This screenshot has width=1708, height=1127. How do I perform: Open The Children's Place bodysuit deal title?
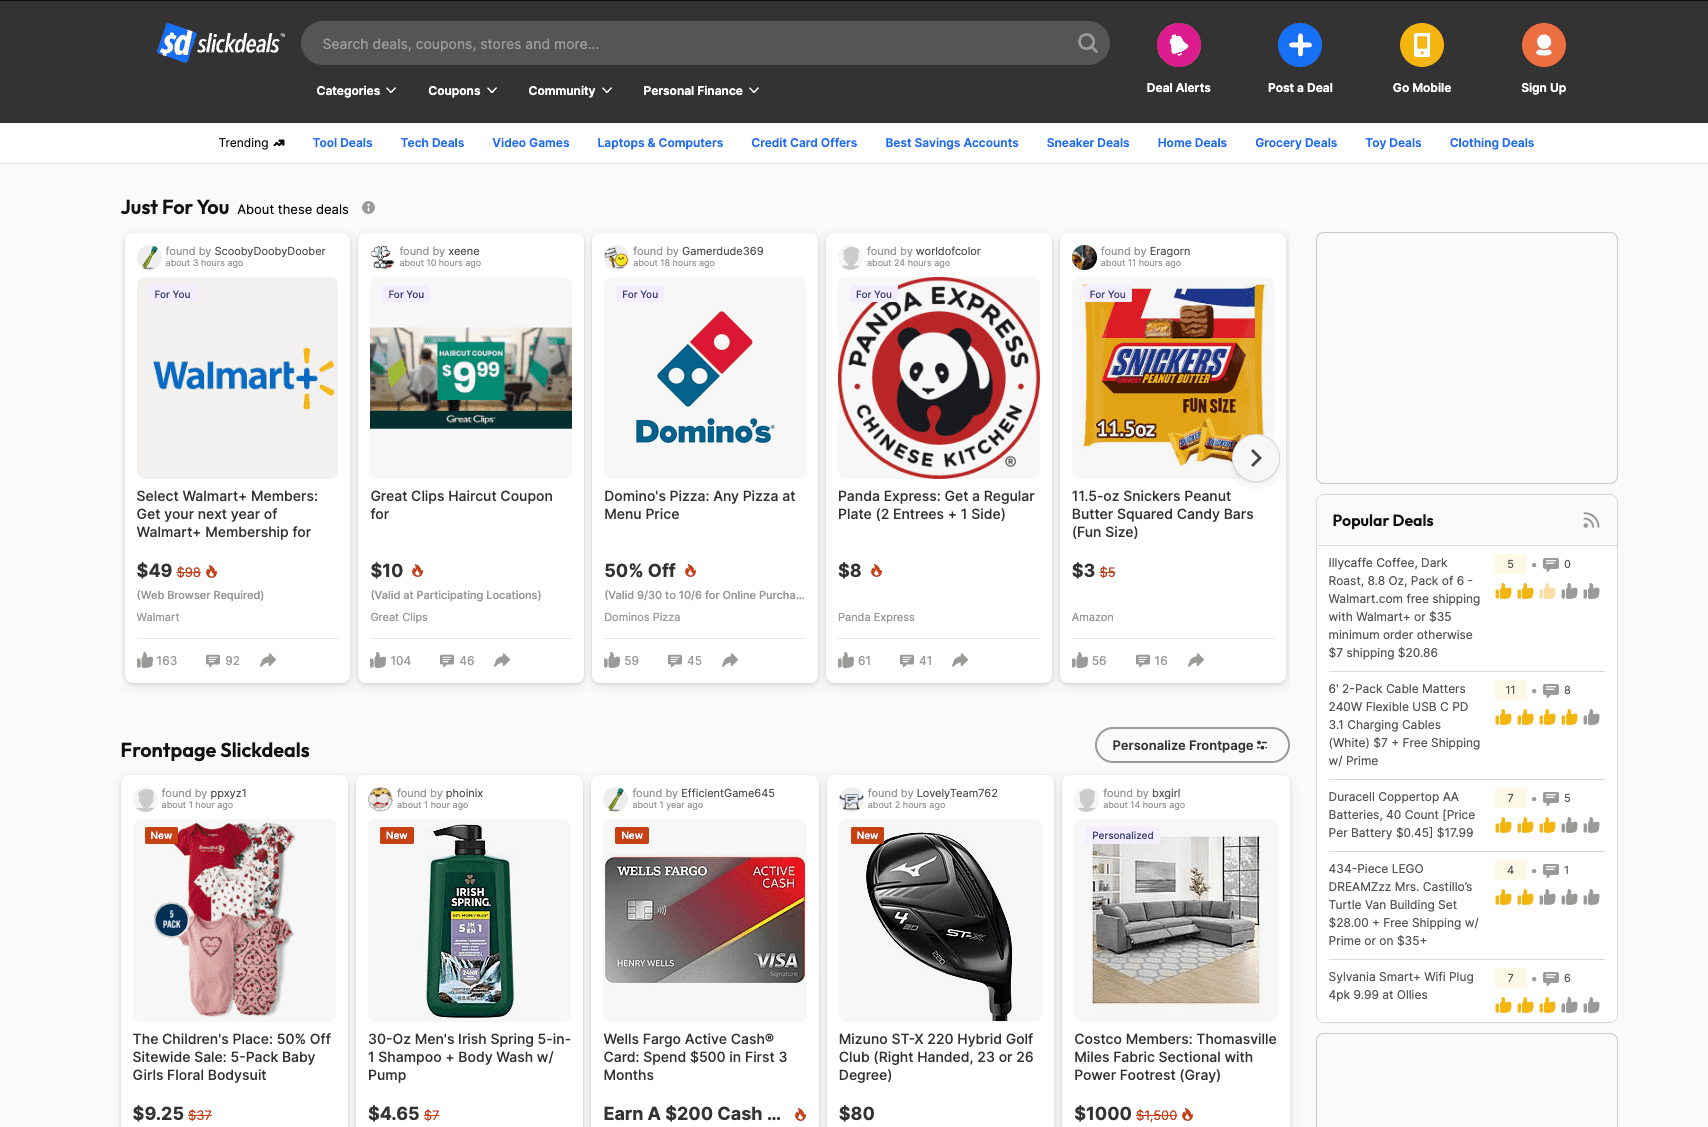click(x=231, y=1057)
